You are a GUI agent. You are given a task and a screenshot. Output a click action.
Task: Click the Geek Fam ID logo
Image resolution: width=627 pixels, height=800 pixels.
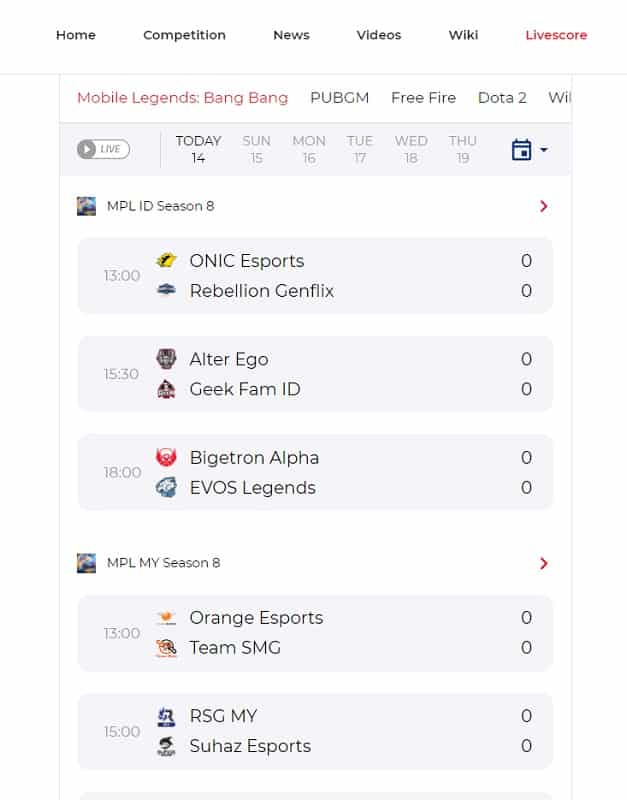(x=166, y=389)
